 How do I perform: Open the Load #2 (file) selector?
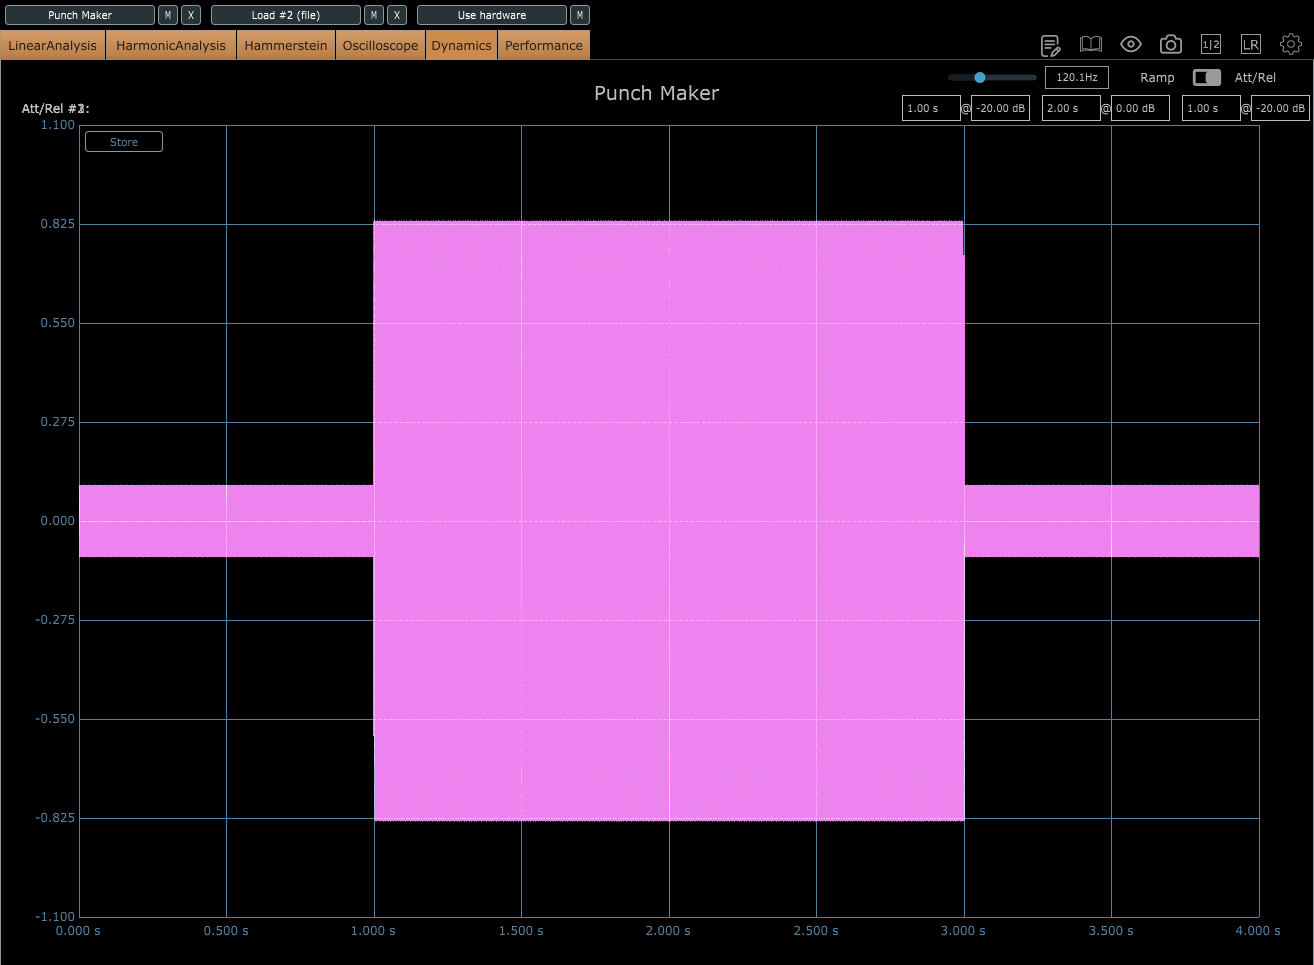click(285, 15)
